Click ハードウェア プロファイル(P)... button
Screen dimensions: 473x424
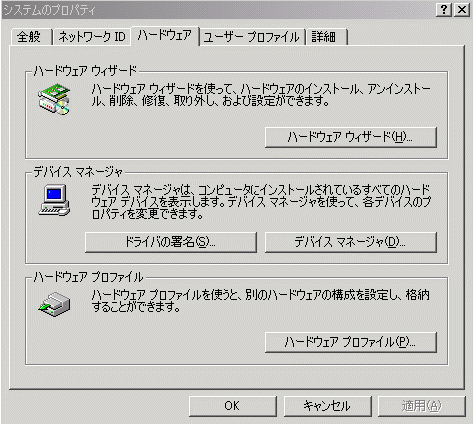point(351,342)
